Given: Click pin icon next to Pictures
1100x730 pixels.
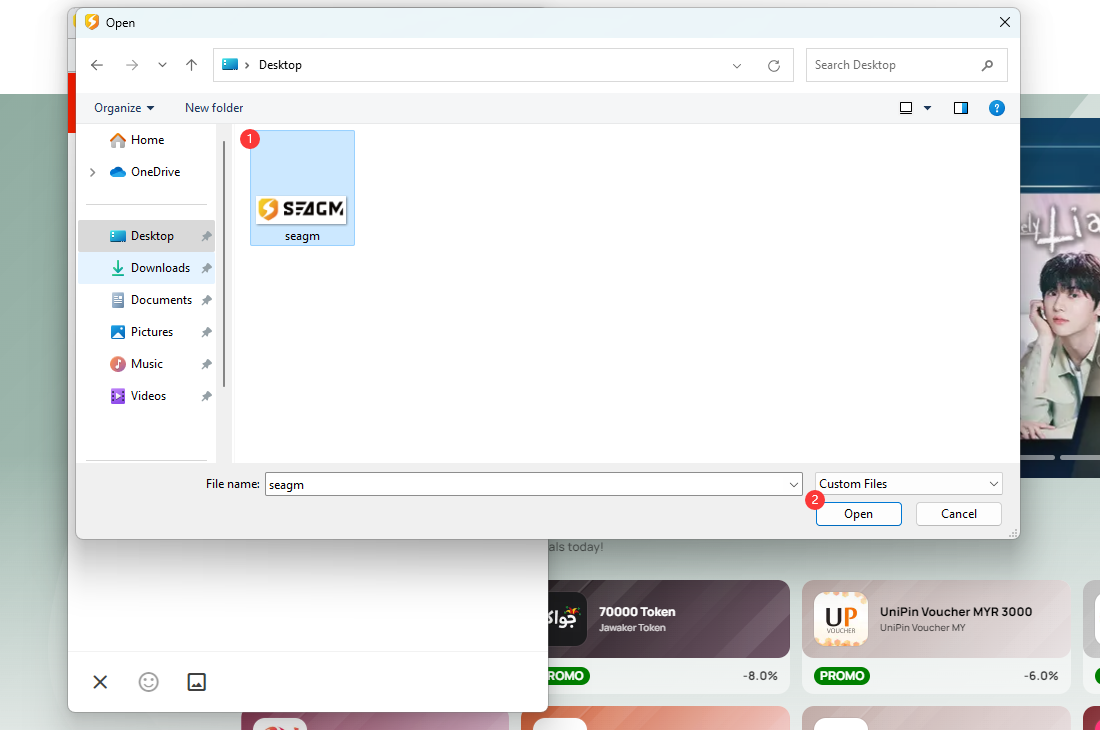Looking at the screenshot, I should 206,332.
